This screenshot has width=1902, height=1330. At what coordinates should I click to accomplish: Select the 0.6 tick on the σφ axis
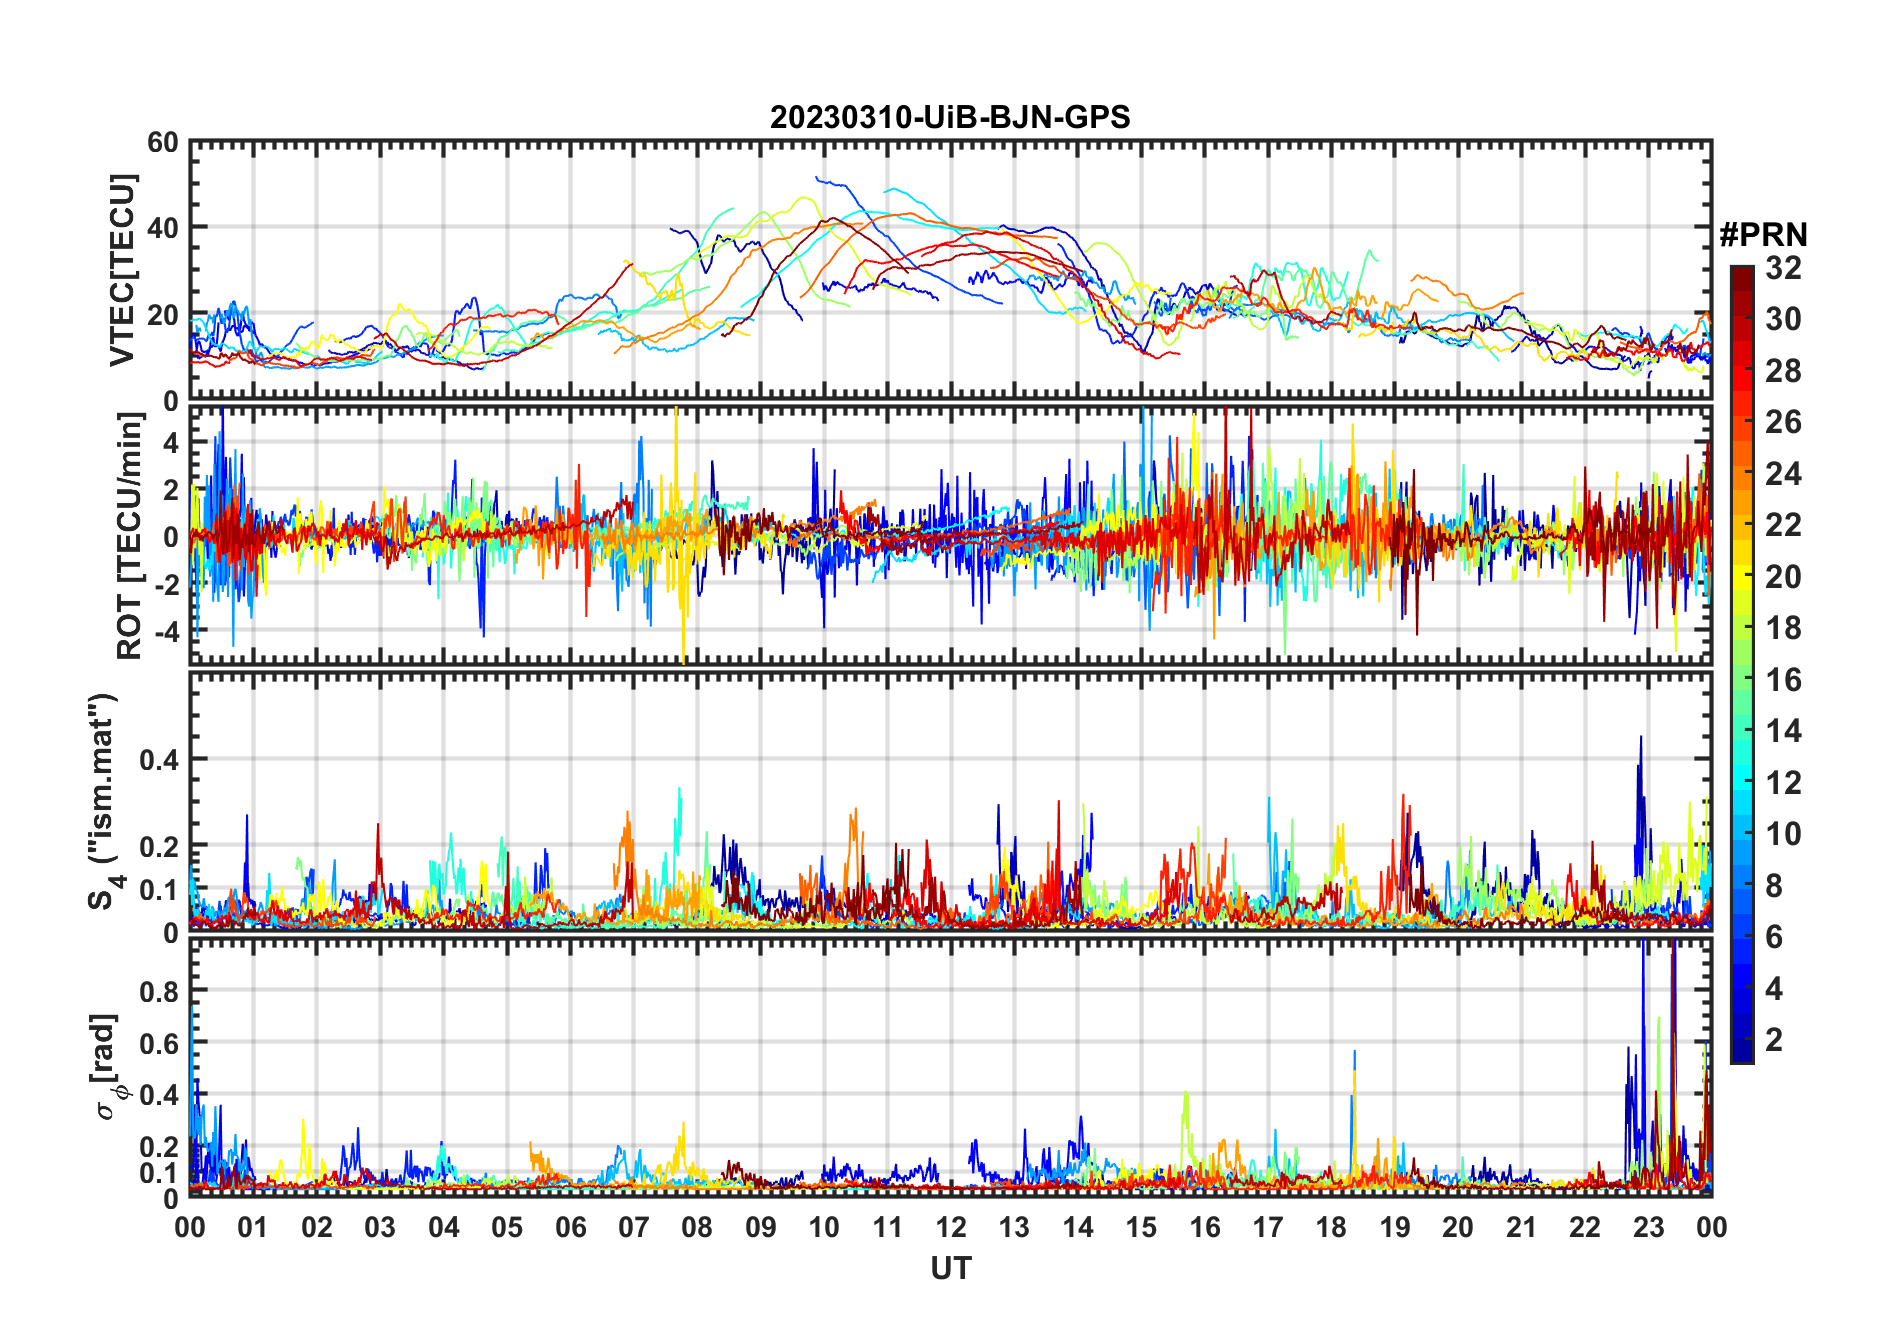pos(158,1043)
